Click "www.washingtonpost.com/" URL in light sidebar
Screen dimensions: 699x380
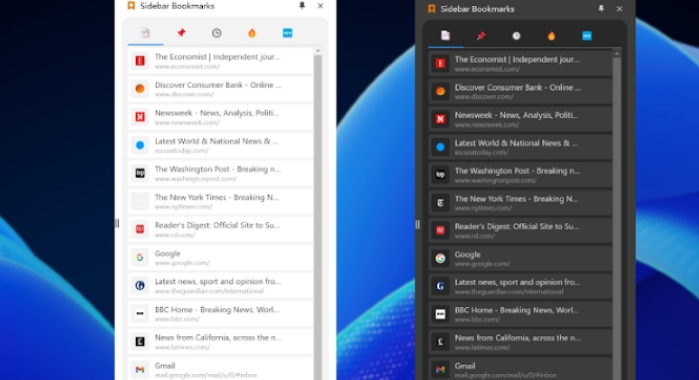[x=196, y=179]
